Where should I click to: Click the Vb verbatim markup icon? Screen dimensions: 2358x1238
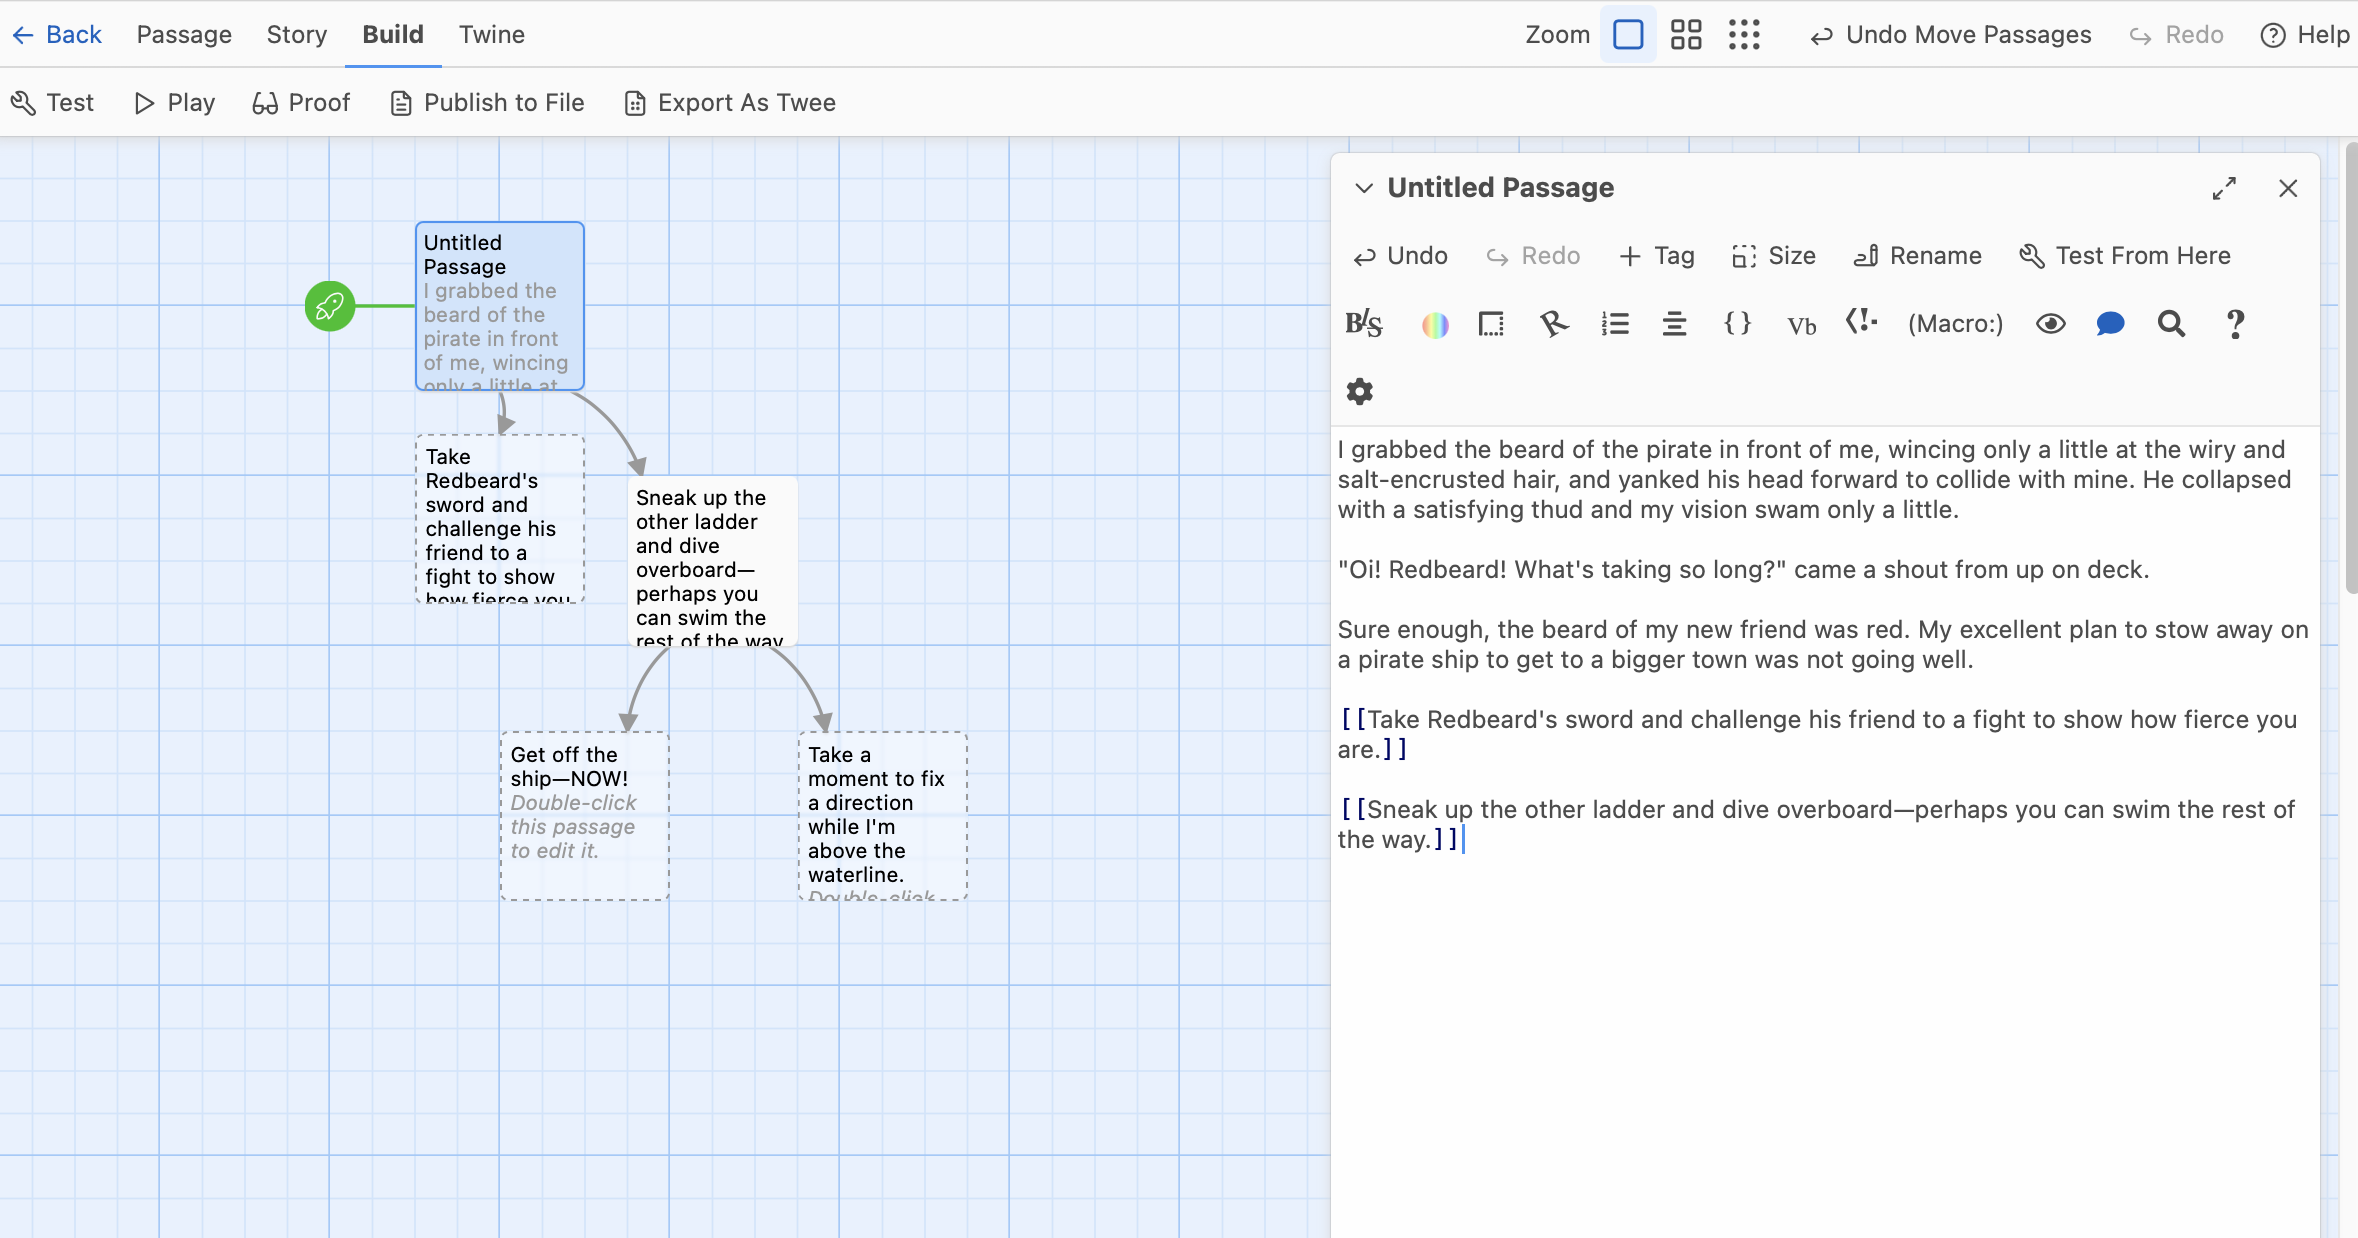click(1801, 326)
